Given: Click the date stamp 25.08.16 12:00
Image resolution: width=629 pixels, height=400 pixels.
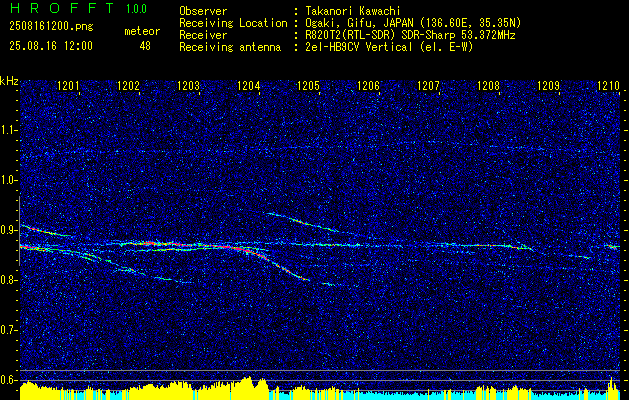Looking at the screenshot, I should tap(51, 46).
